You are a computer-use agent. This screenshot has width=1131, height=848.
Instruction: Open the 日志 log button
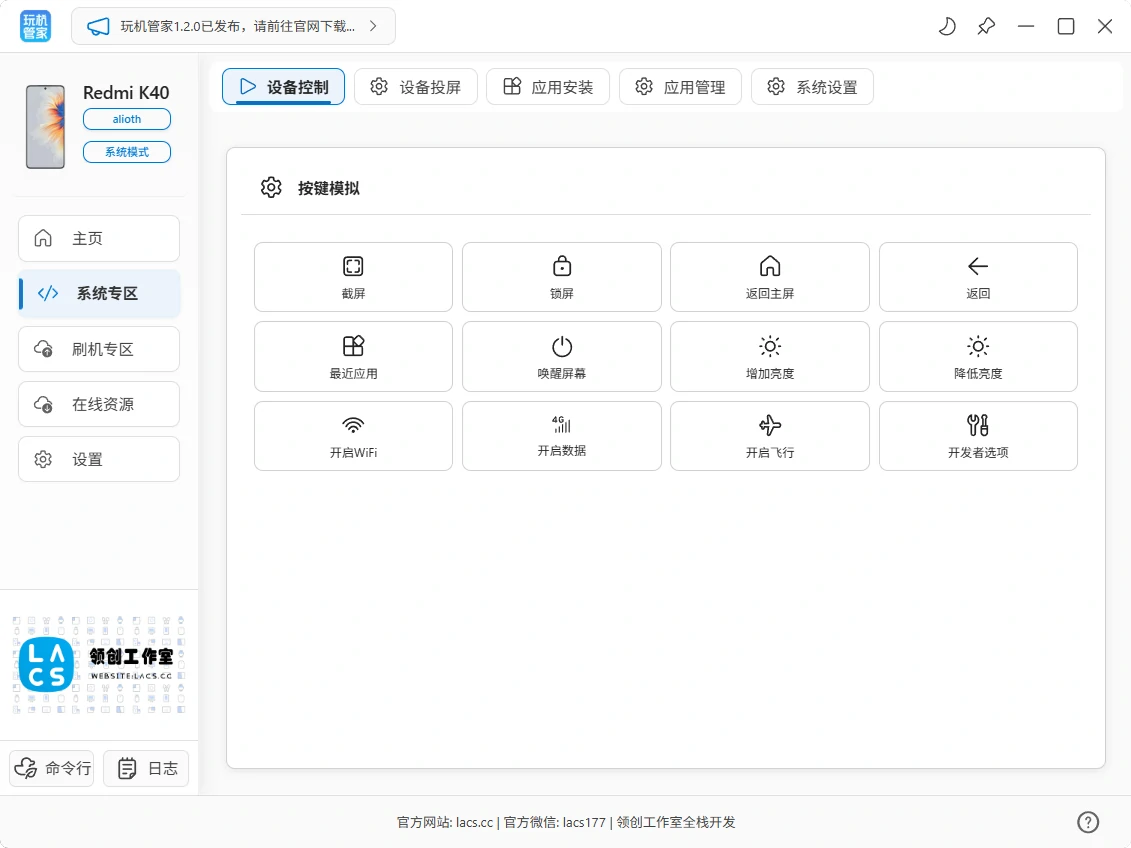coord(146,768)
